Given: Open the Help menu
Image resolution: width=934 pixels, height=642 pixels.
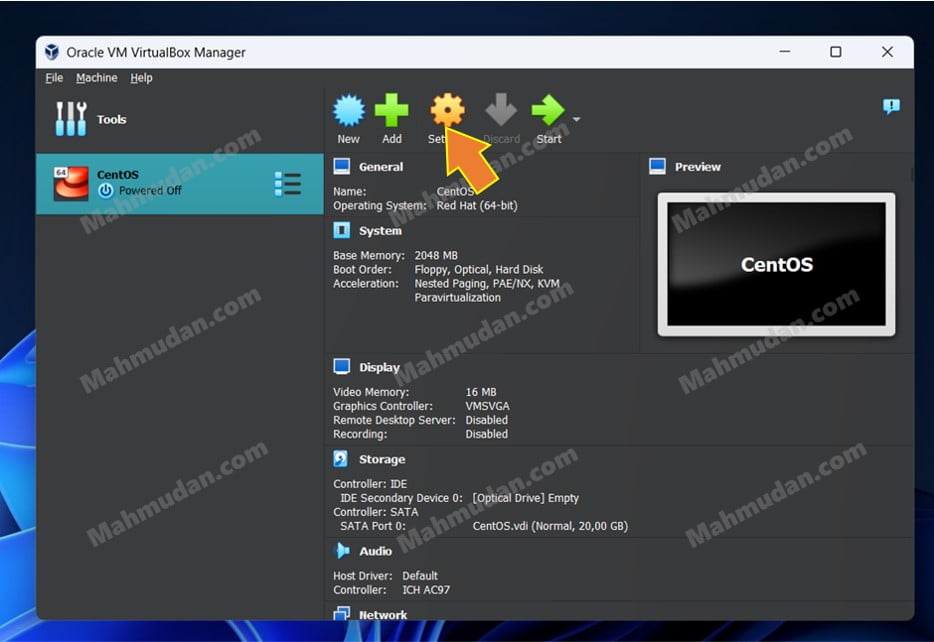Looking at the screenshot, I should tap(141, 78).
